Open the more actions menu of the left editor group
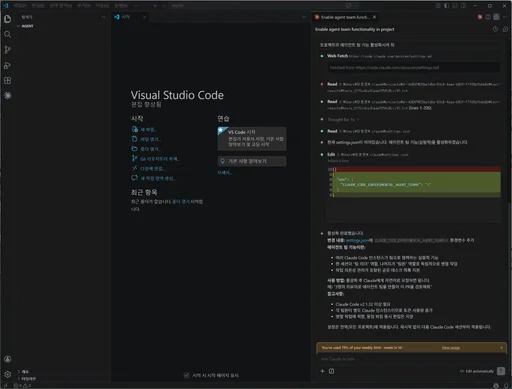This screenshot has height=389, width=512. pos(304,17)
